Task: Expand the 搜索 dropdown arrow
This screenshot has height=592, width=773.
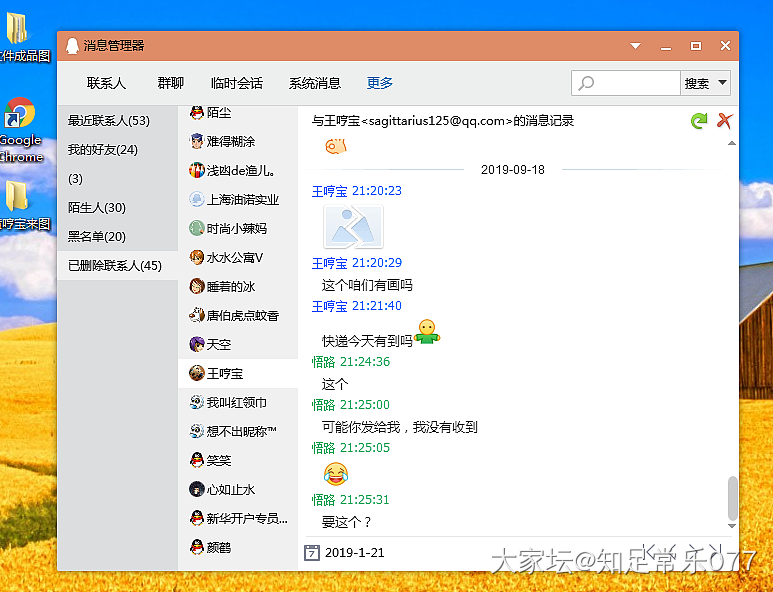Action: point(722,83)
